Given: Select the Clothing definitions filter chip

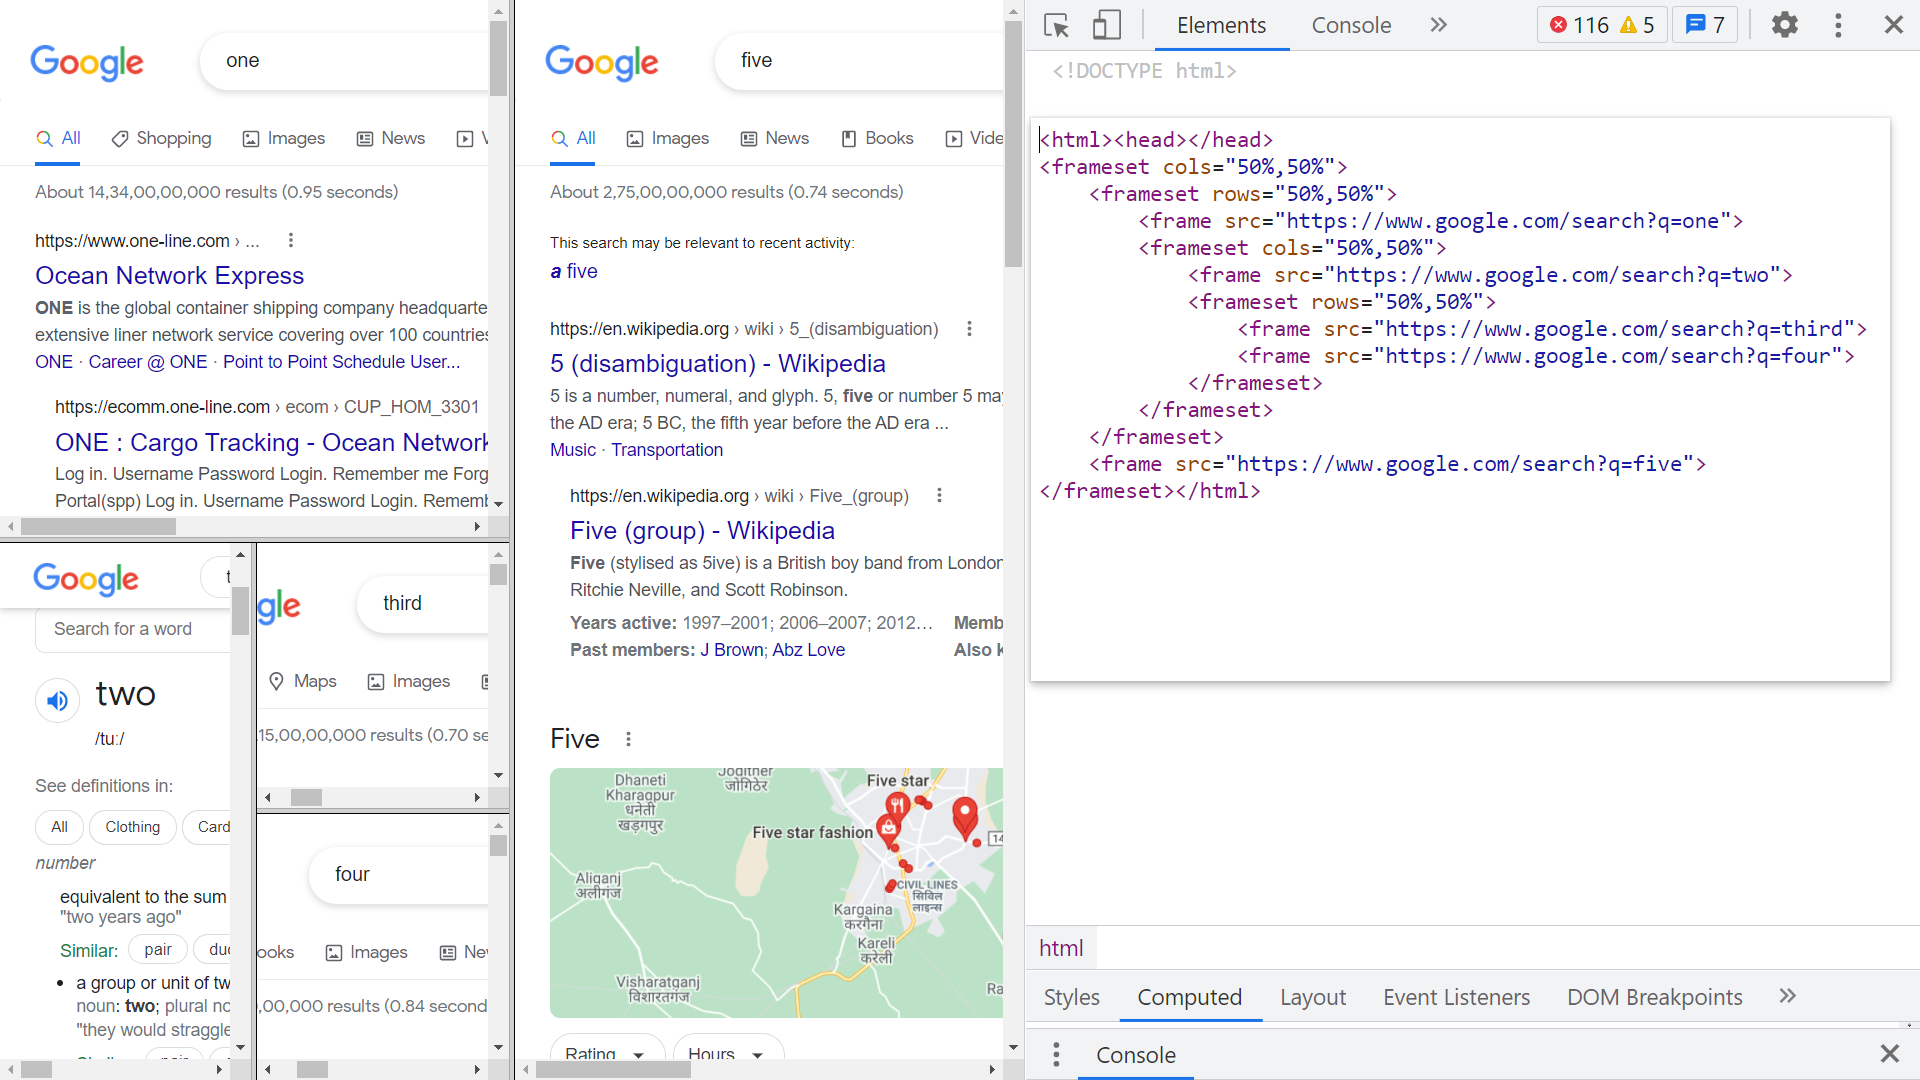Looking at the screenshot, I should click(x=132, y=827).
